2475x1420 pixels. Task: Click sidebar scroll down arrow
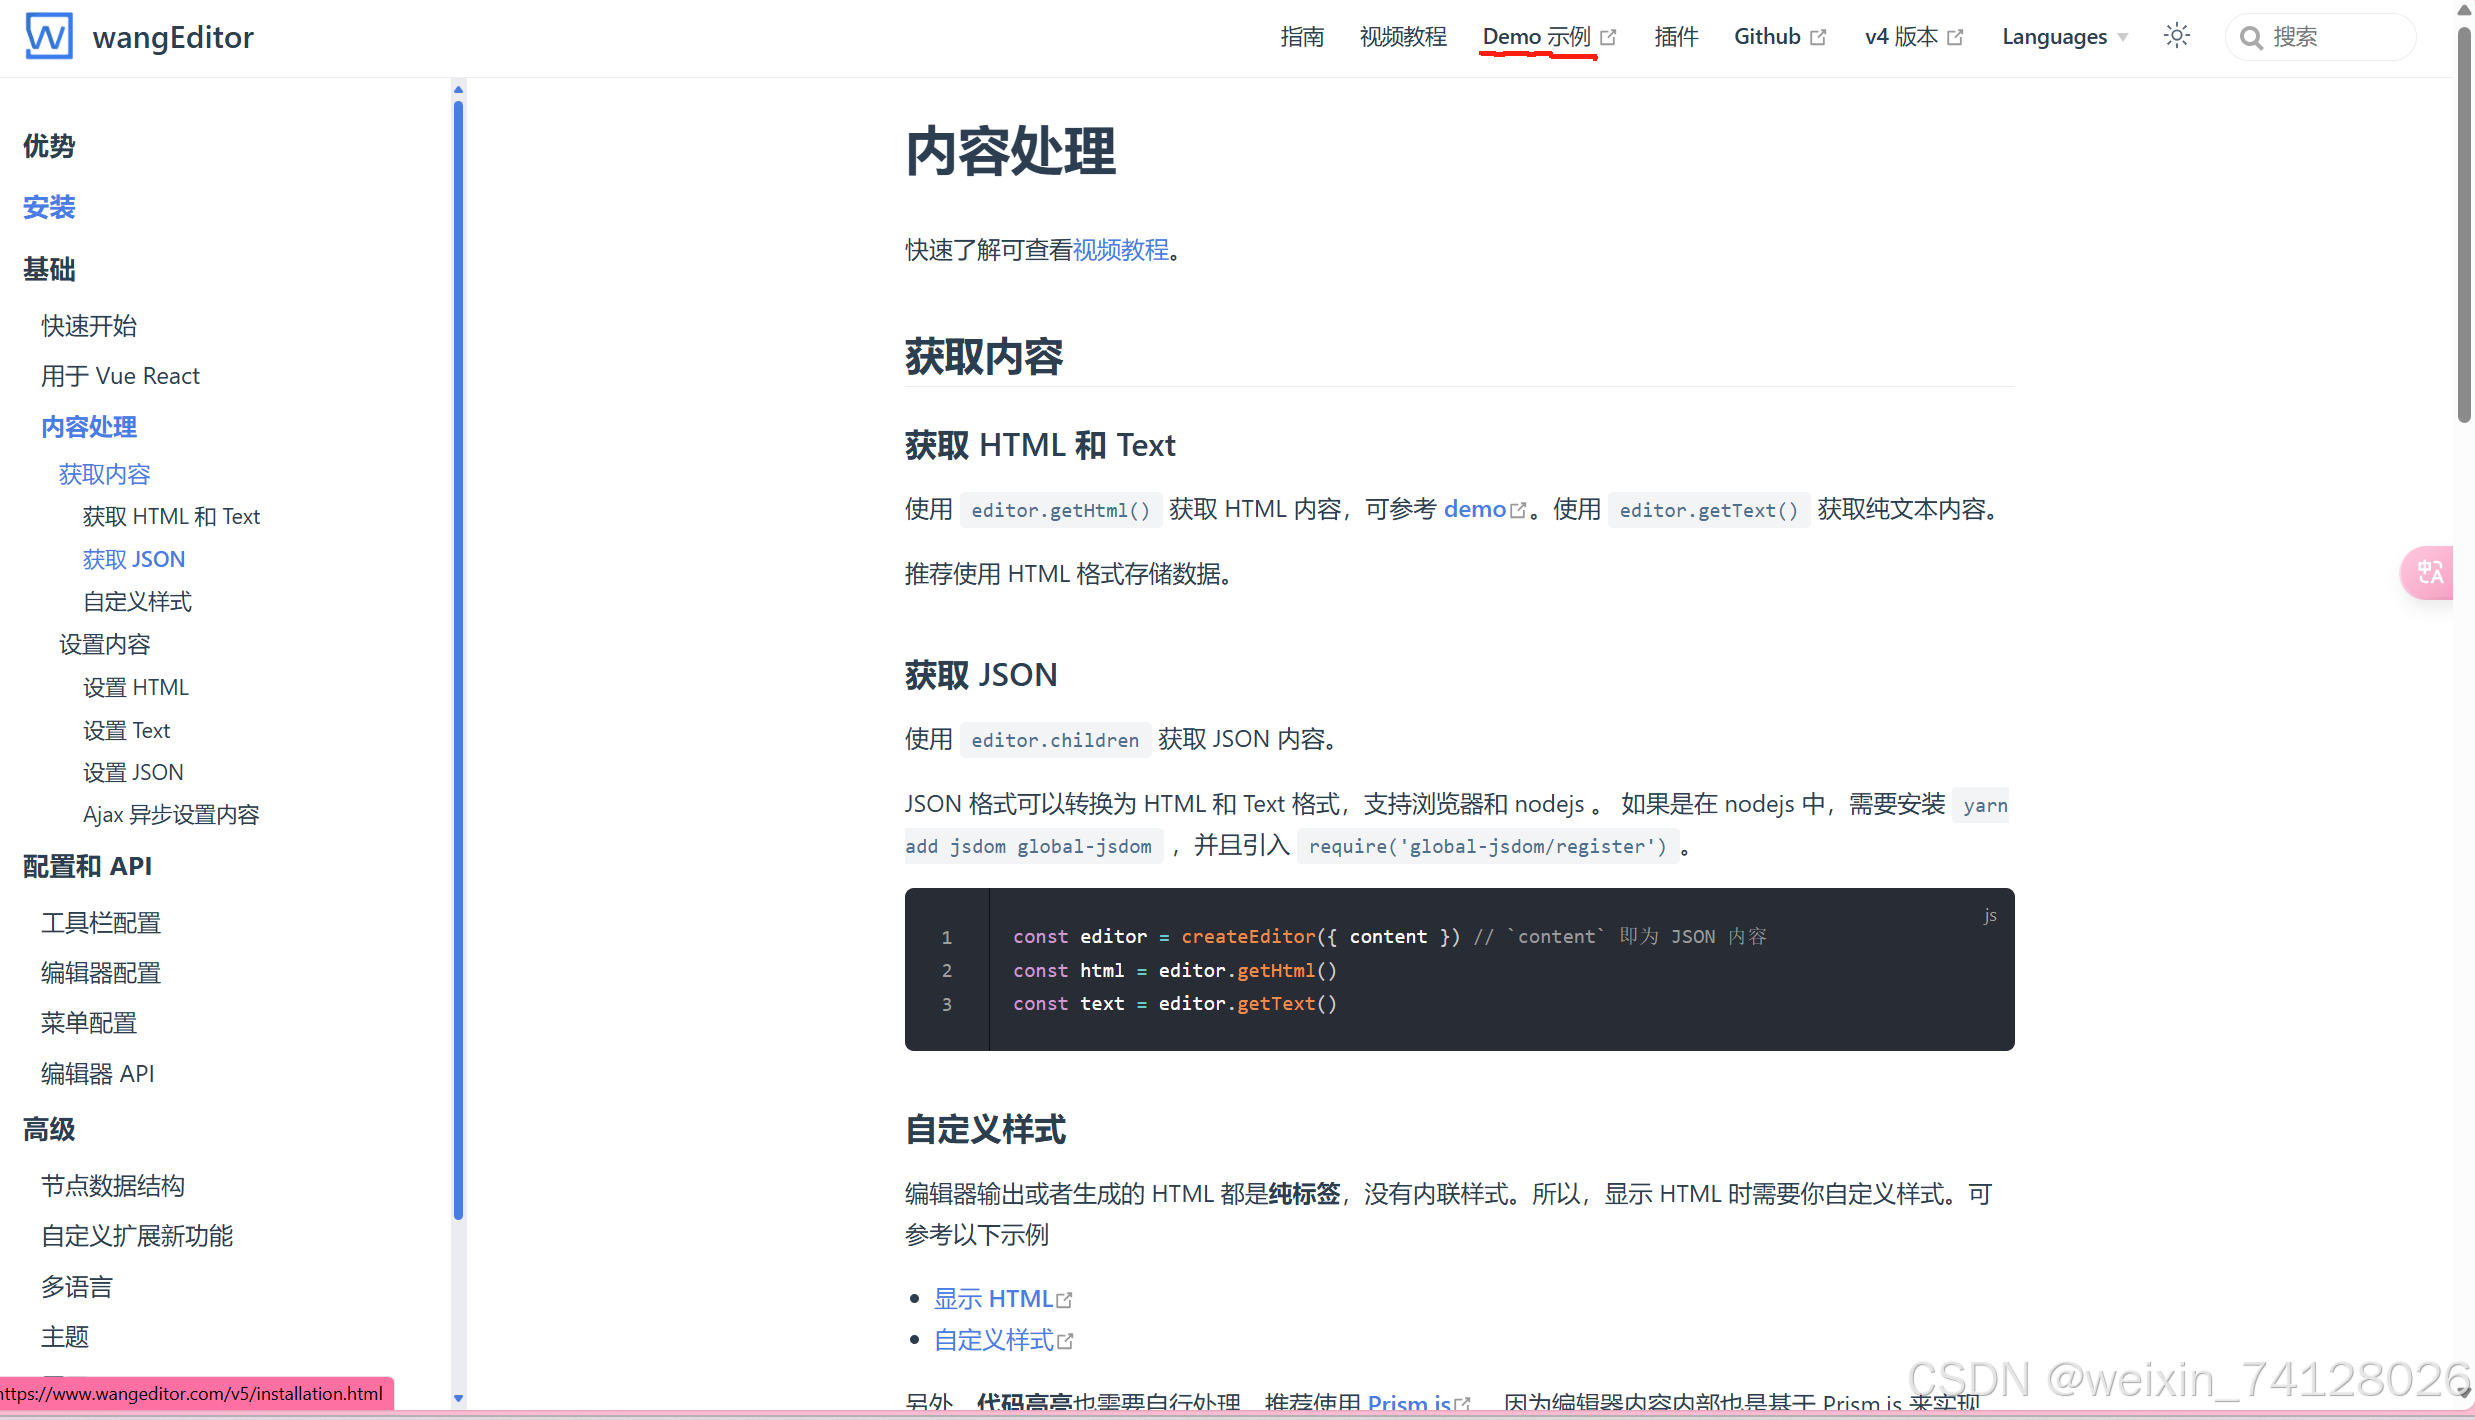pyautogui.click(x=458, y=1398)
